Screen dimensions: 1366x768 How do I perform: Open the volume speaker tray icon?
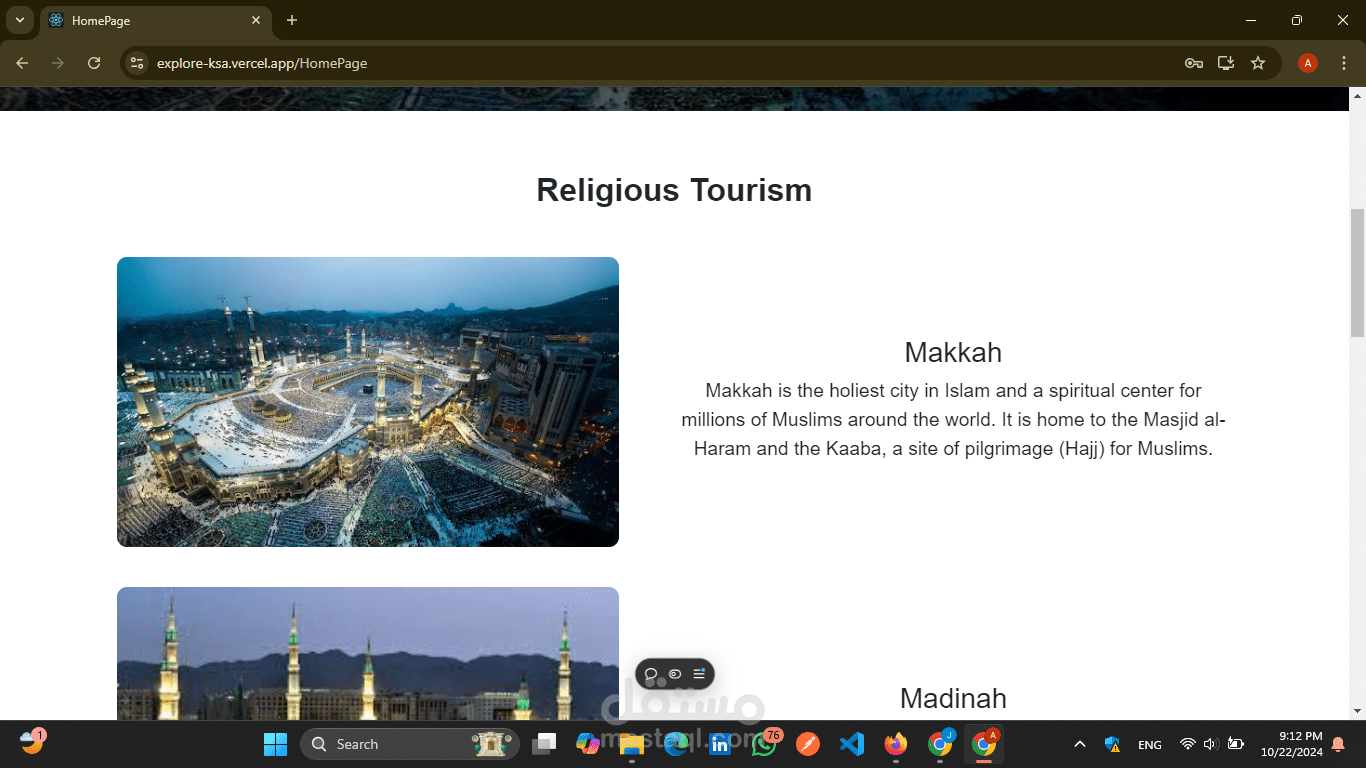[x=1210, y=744]
